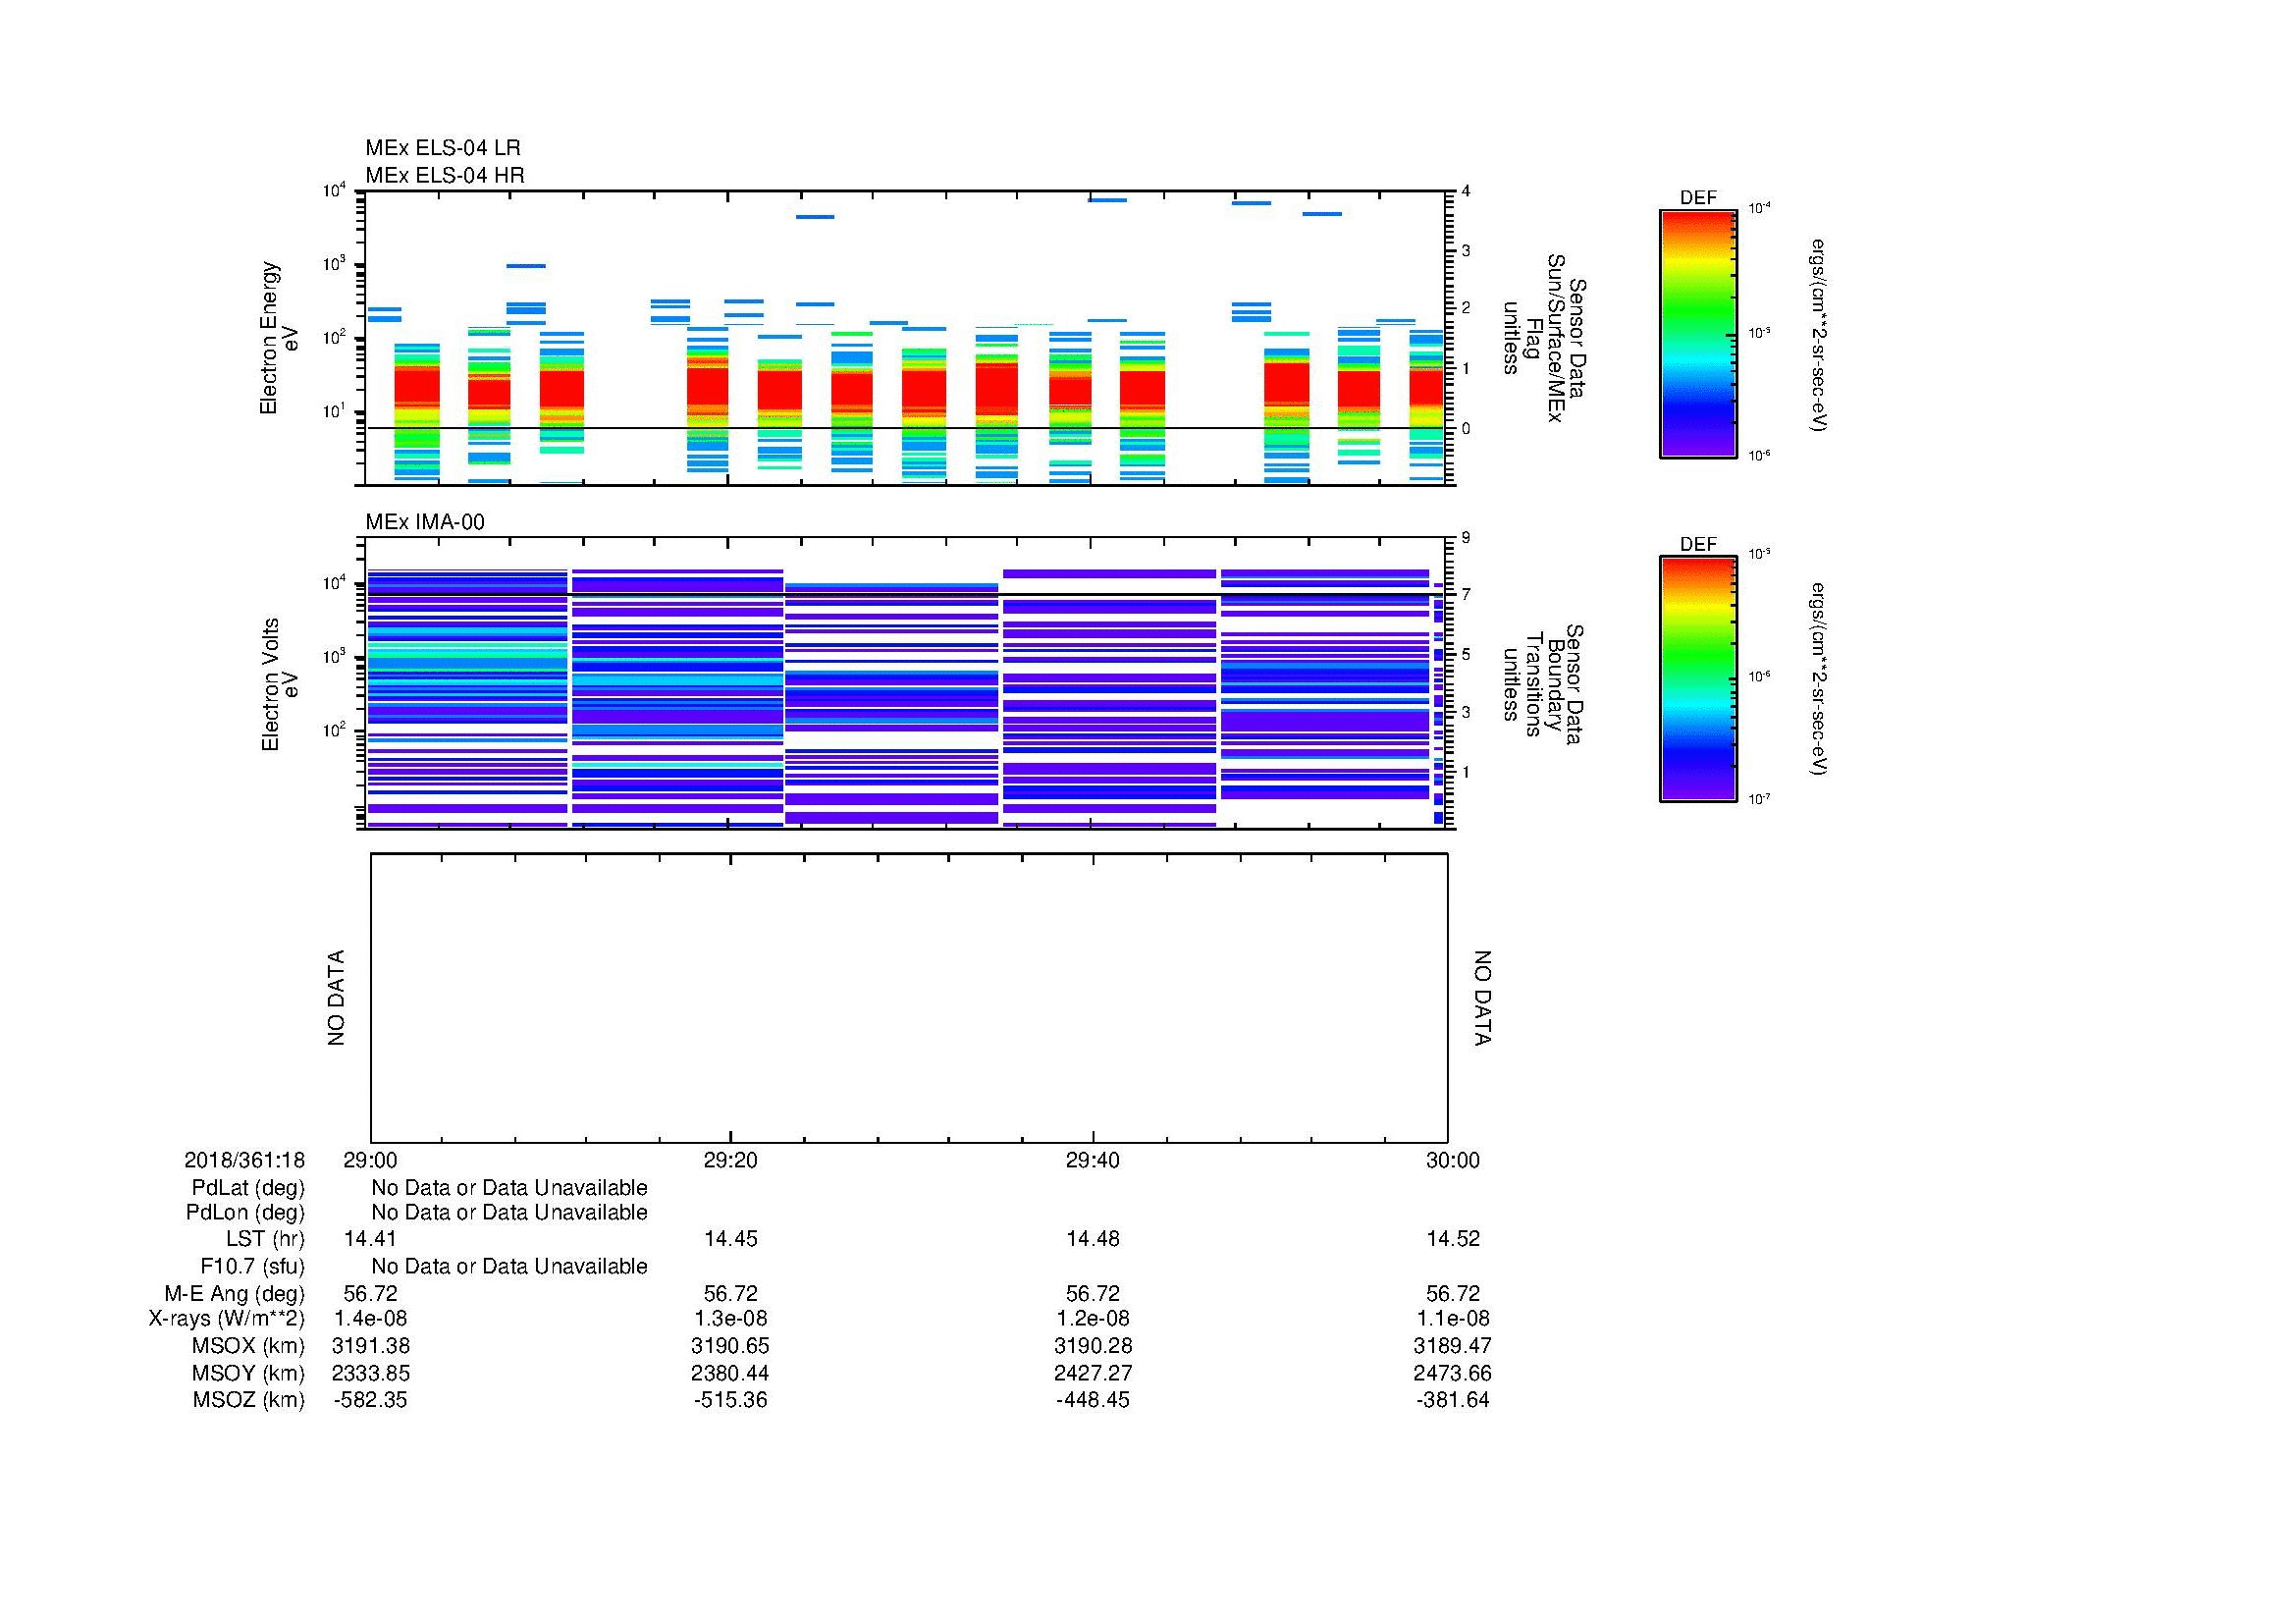Click the MSOY value 2380.44
Image resolution: width=2296 pixels, height=1623 pixels.
coord(730,1373)
